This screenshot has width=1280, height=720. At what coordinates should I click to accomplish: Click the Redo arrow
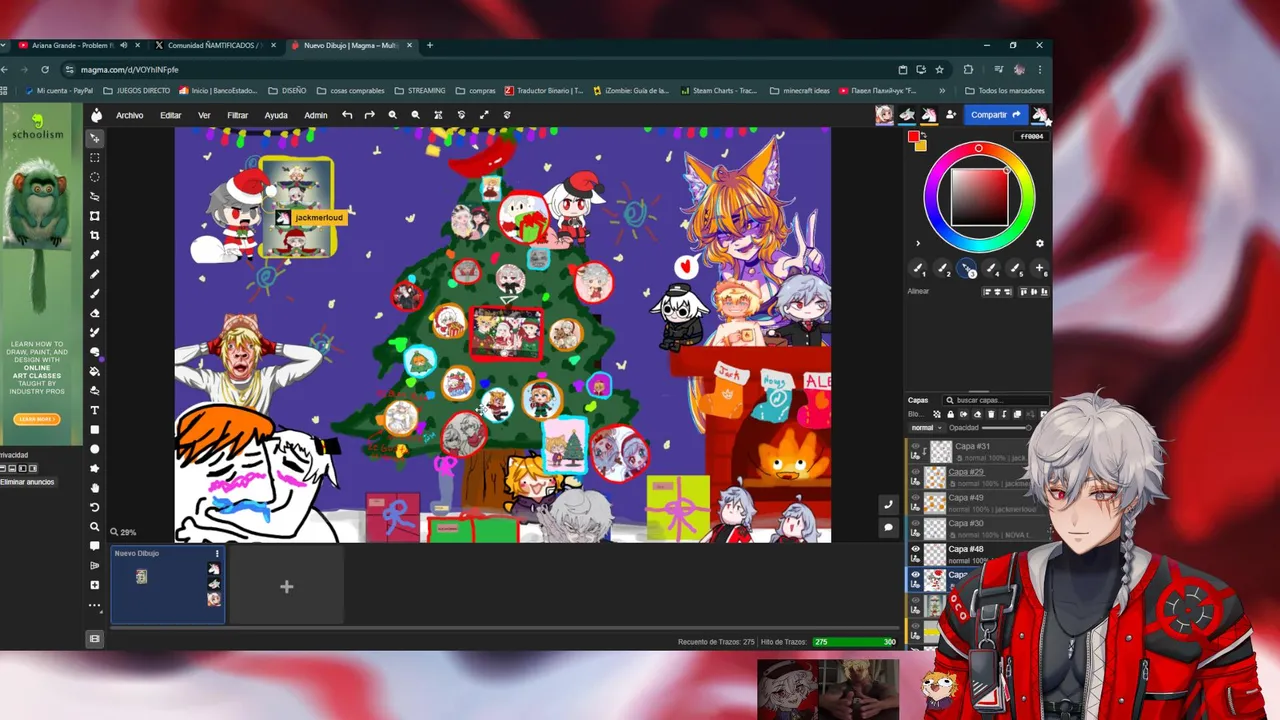[x=370, y=115]
